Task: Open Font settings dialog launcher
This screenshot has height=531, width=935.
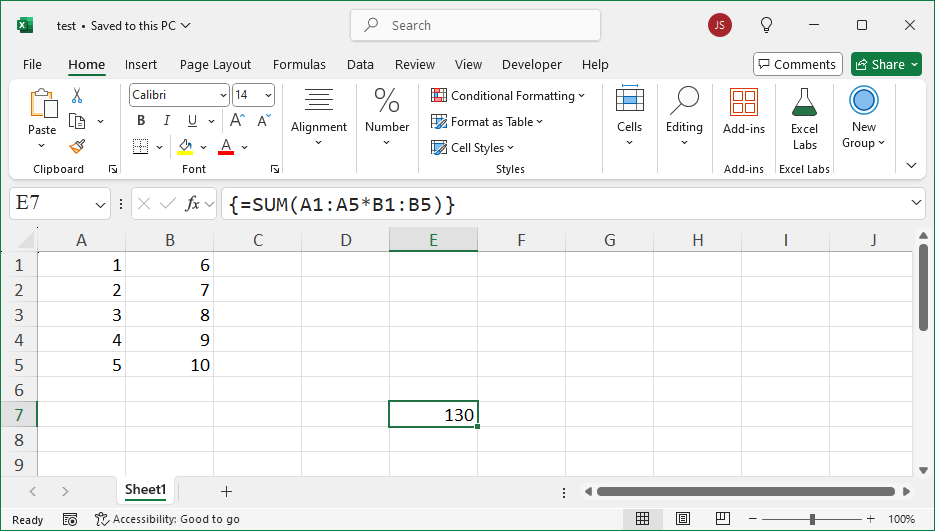Action: [x=275, y=169]
